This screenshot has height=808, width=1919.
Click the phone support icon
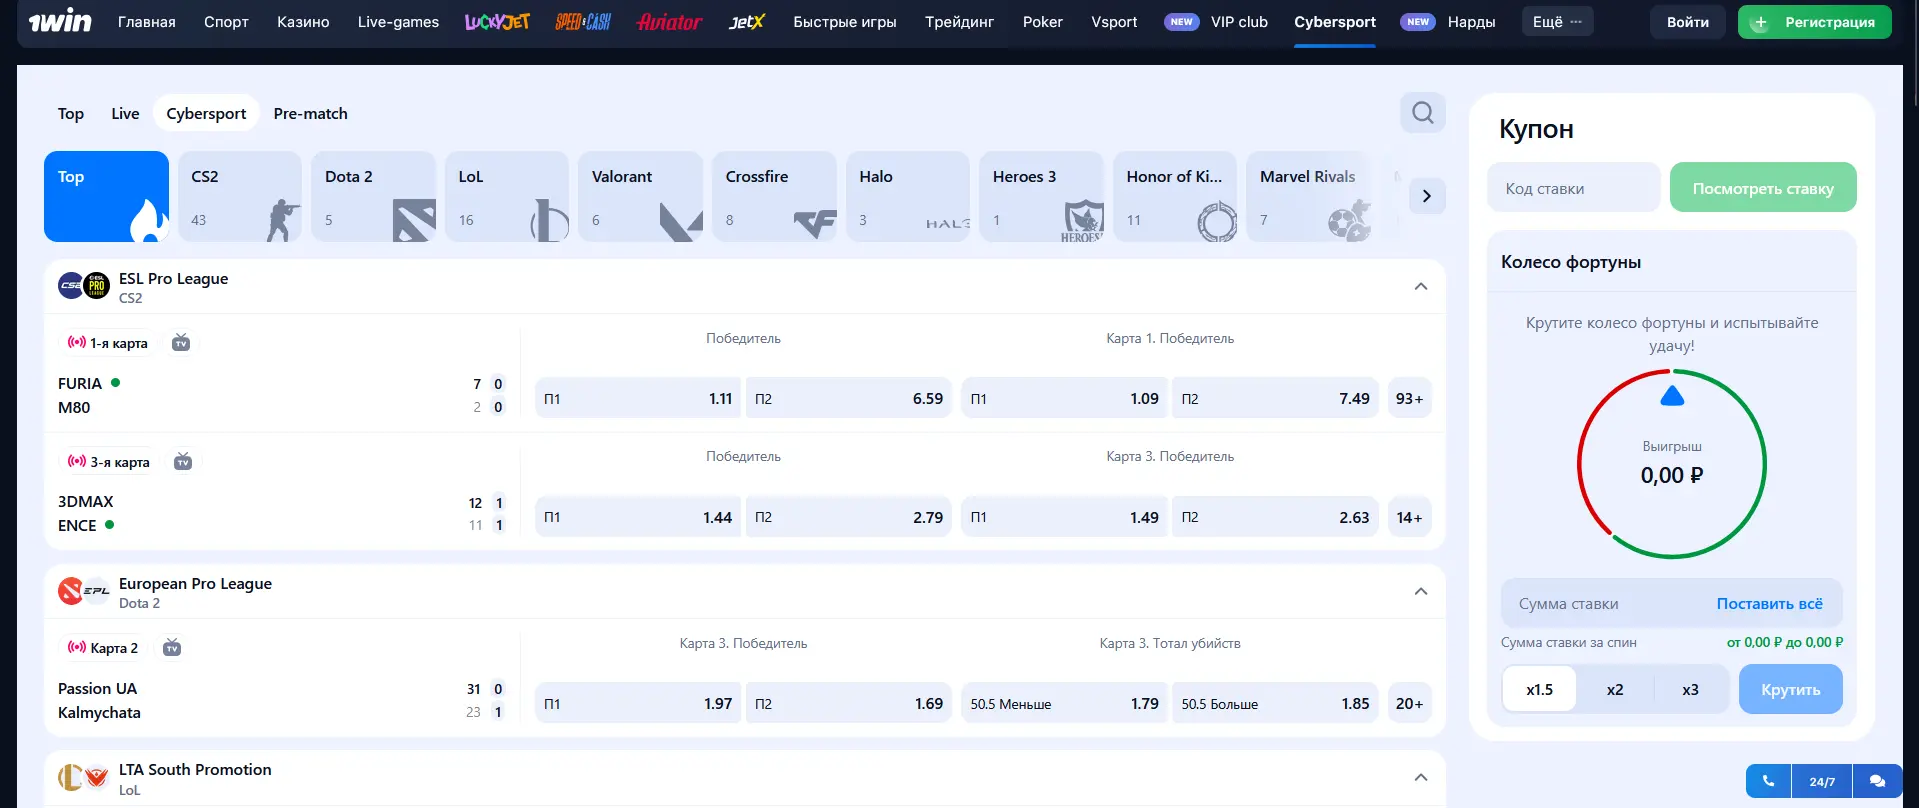pyautogui.click(x=1768, y=781)
